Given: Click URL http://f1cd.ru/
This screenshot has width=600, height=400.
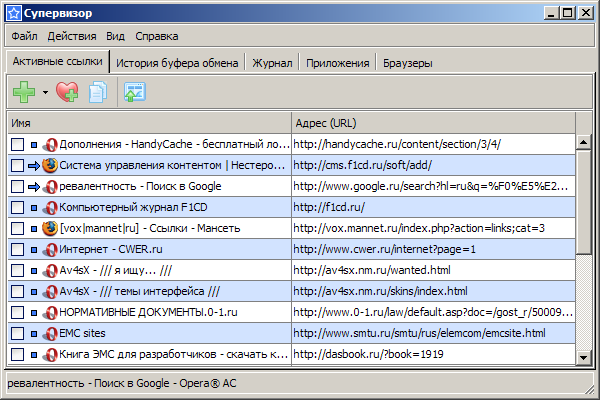Looking at the screenshot, I should 329,207.
